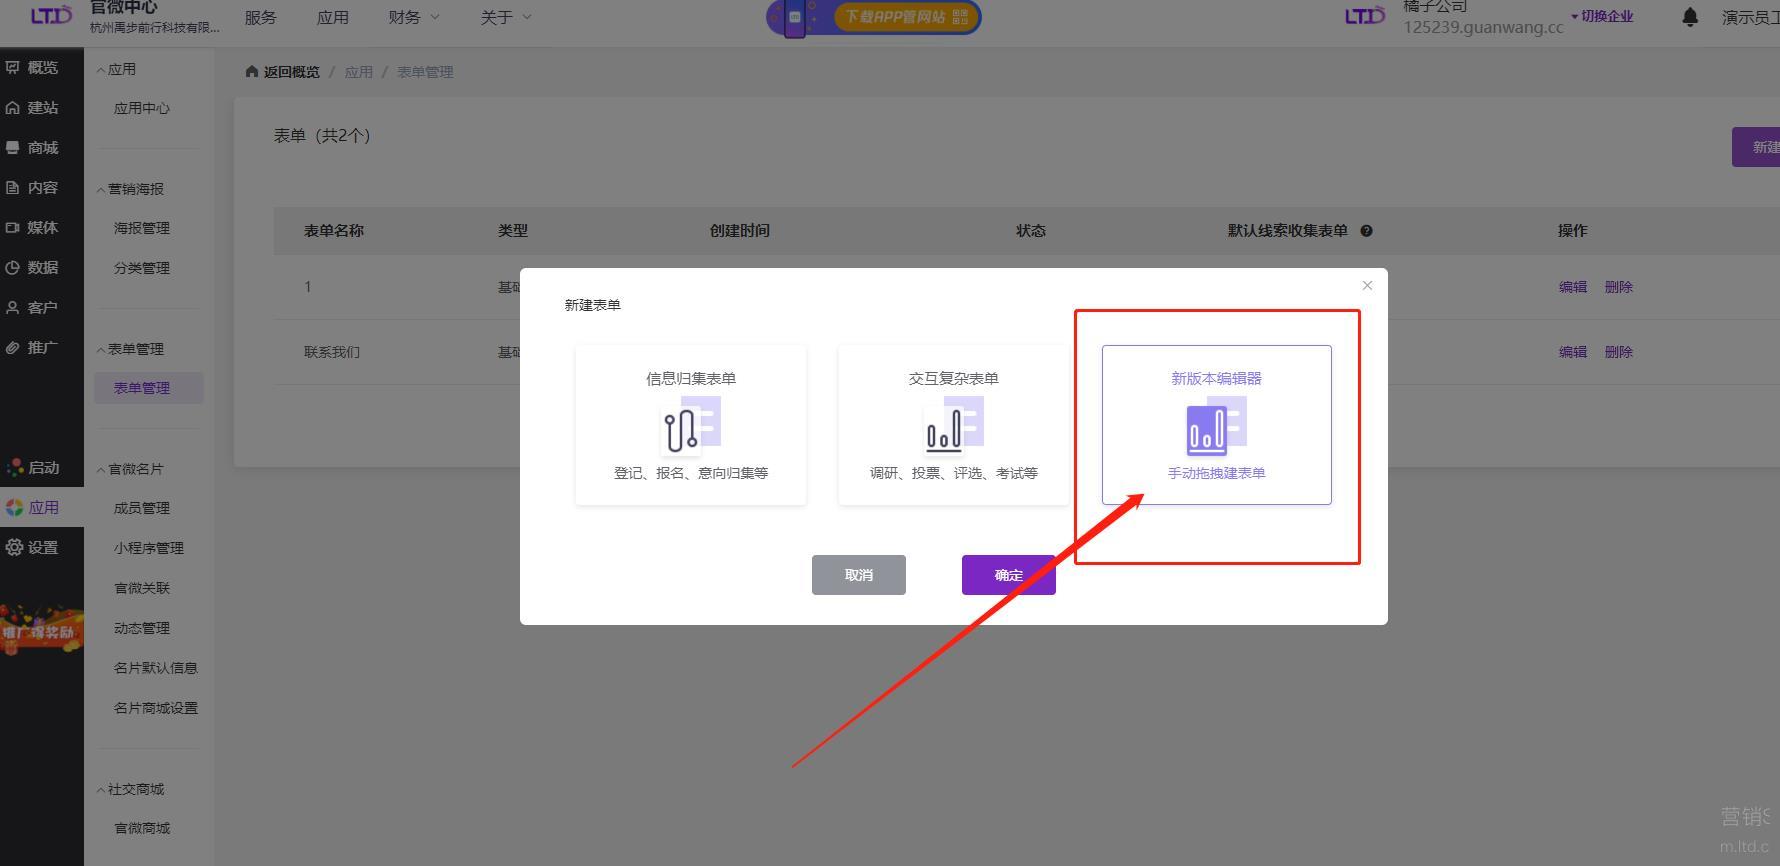This screenshot has width=1780, height=866.
Task: Click the home icon next to 返回概览
Action: tap(251, 72)
